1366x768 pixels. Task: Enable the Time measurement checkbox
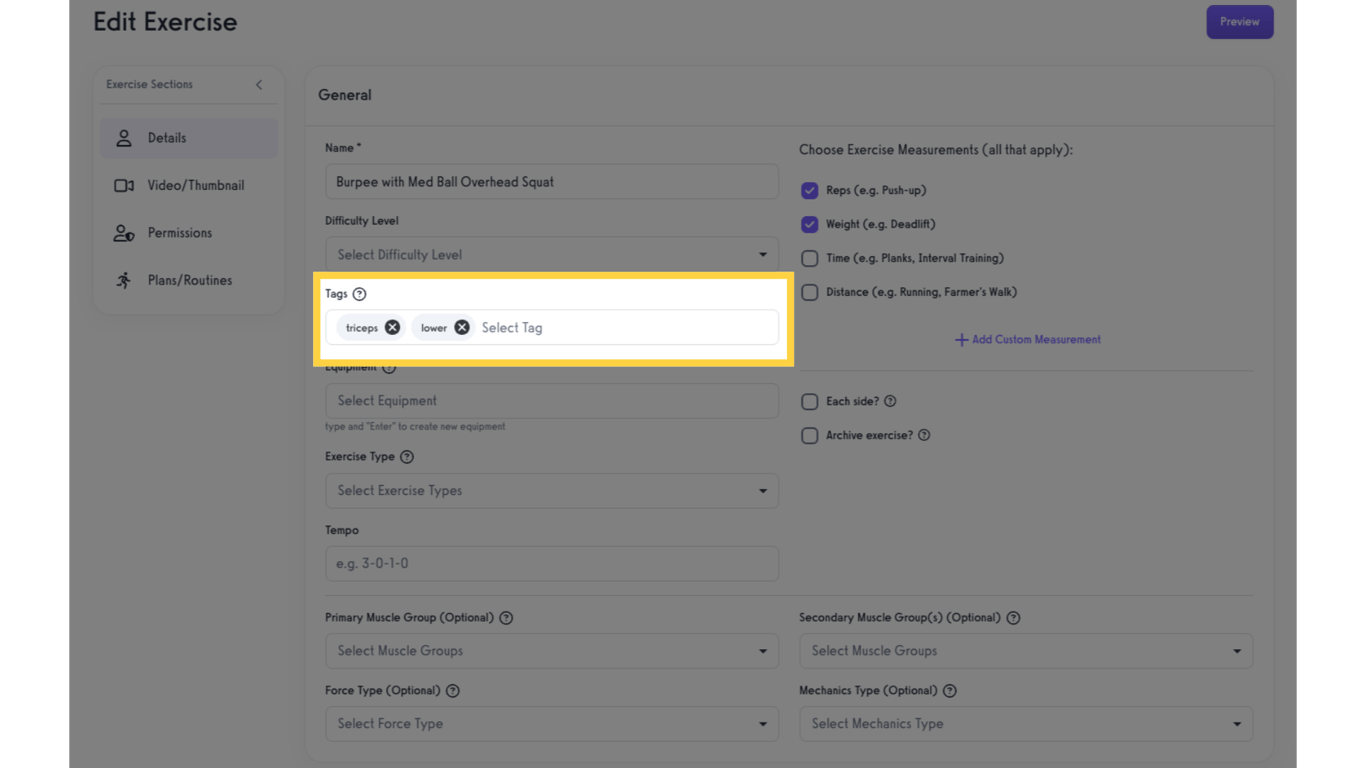tap(810, 258)
